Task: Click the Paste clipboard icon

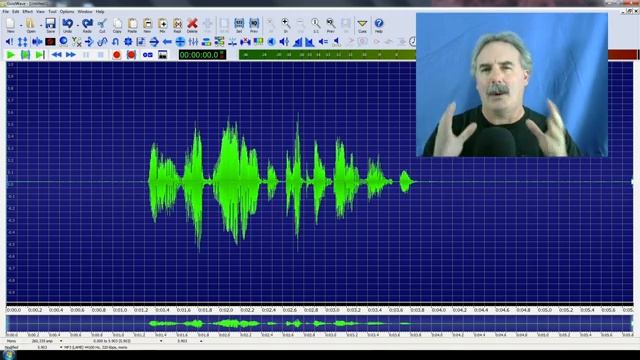Action: tap(132, 24)
